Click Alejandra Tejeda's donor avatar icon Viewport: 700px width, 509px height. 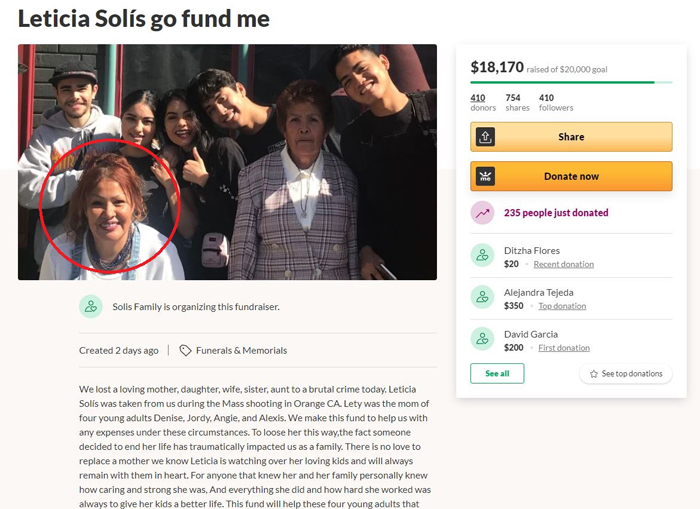pyautogui.click(x=483, y=298)
